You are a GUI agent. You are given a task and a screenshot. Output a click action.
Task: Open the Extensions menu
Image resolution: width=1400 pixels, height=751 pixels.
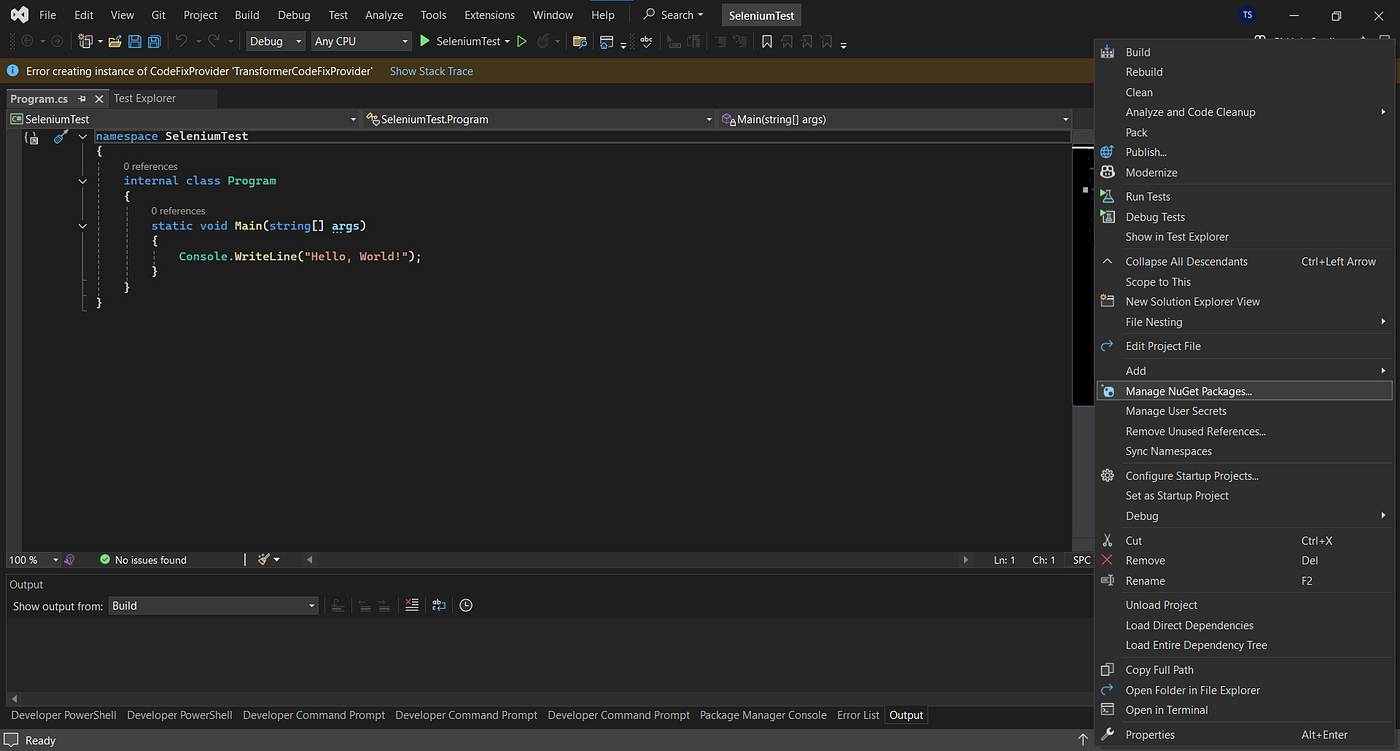489,15
